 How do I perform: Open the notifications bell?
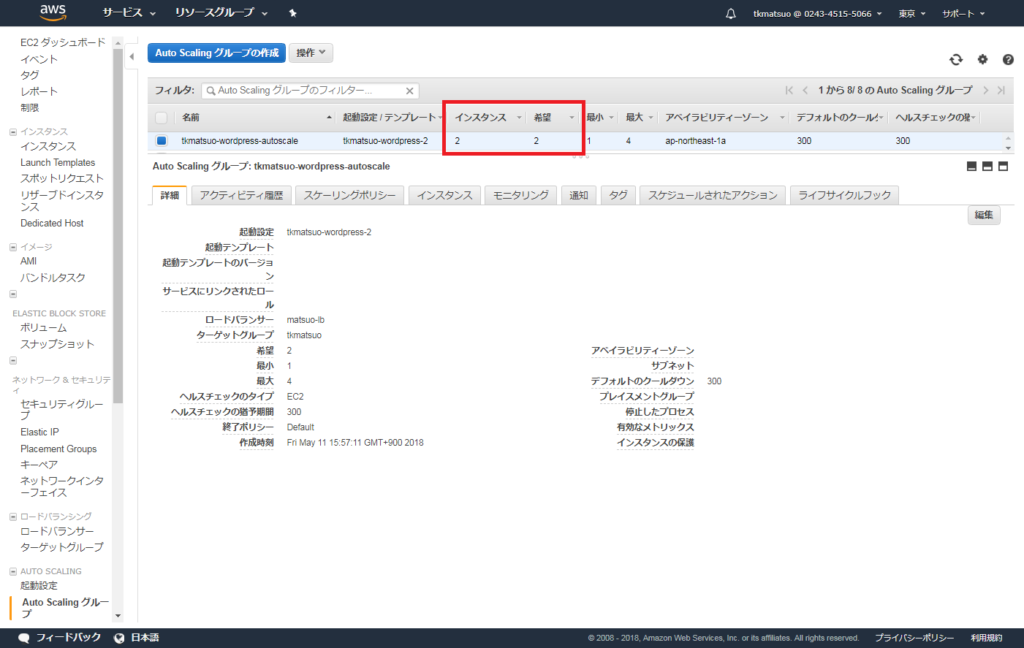[x=731, y=14]
